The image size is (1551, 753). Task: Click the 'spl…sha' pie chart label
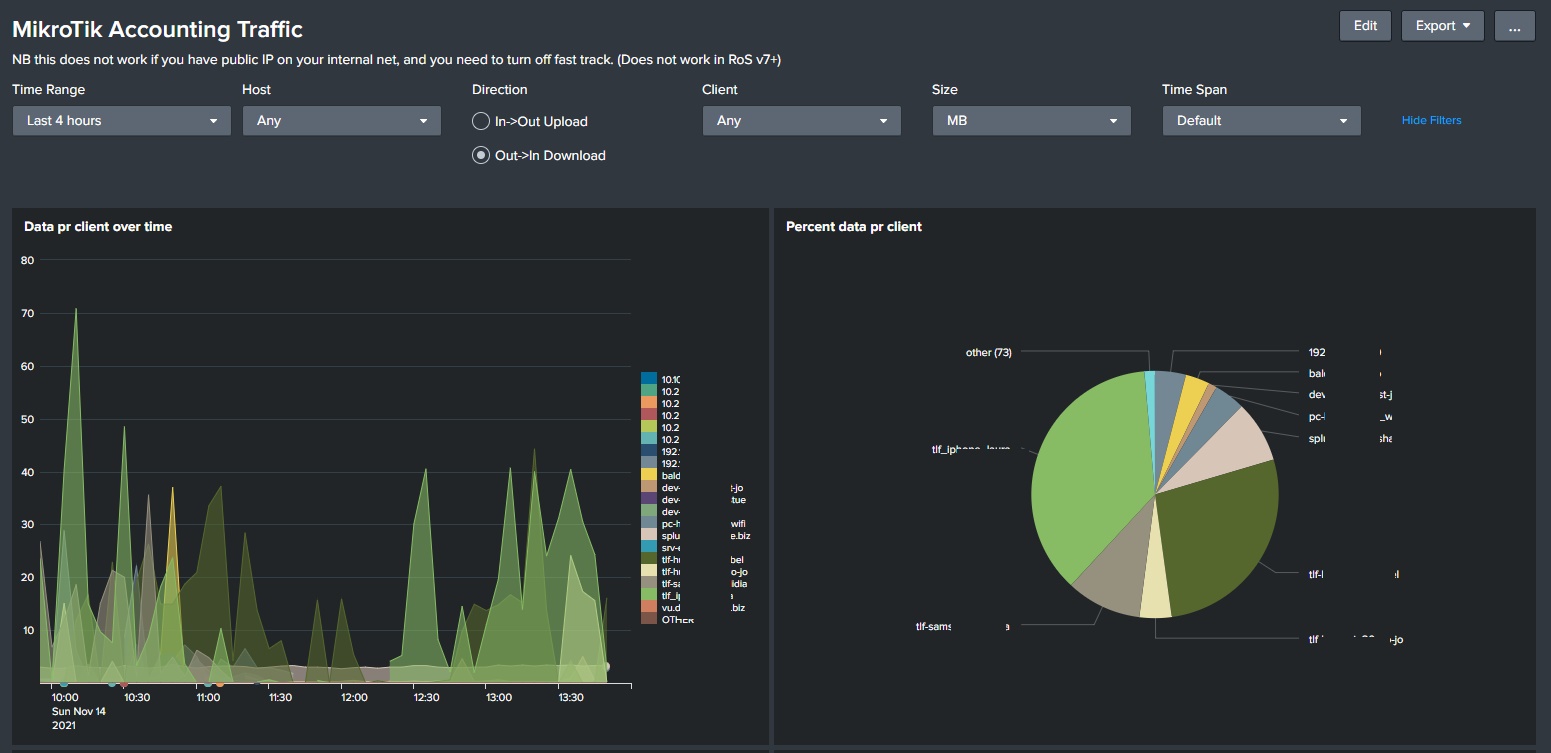tap(1350, 438)
